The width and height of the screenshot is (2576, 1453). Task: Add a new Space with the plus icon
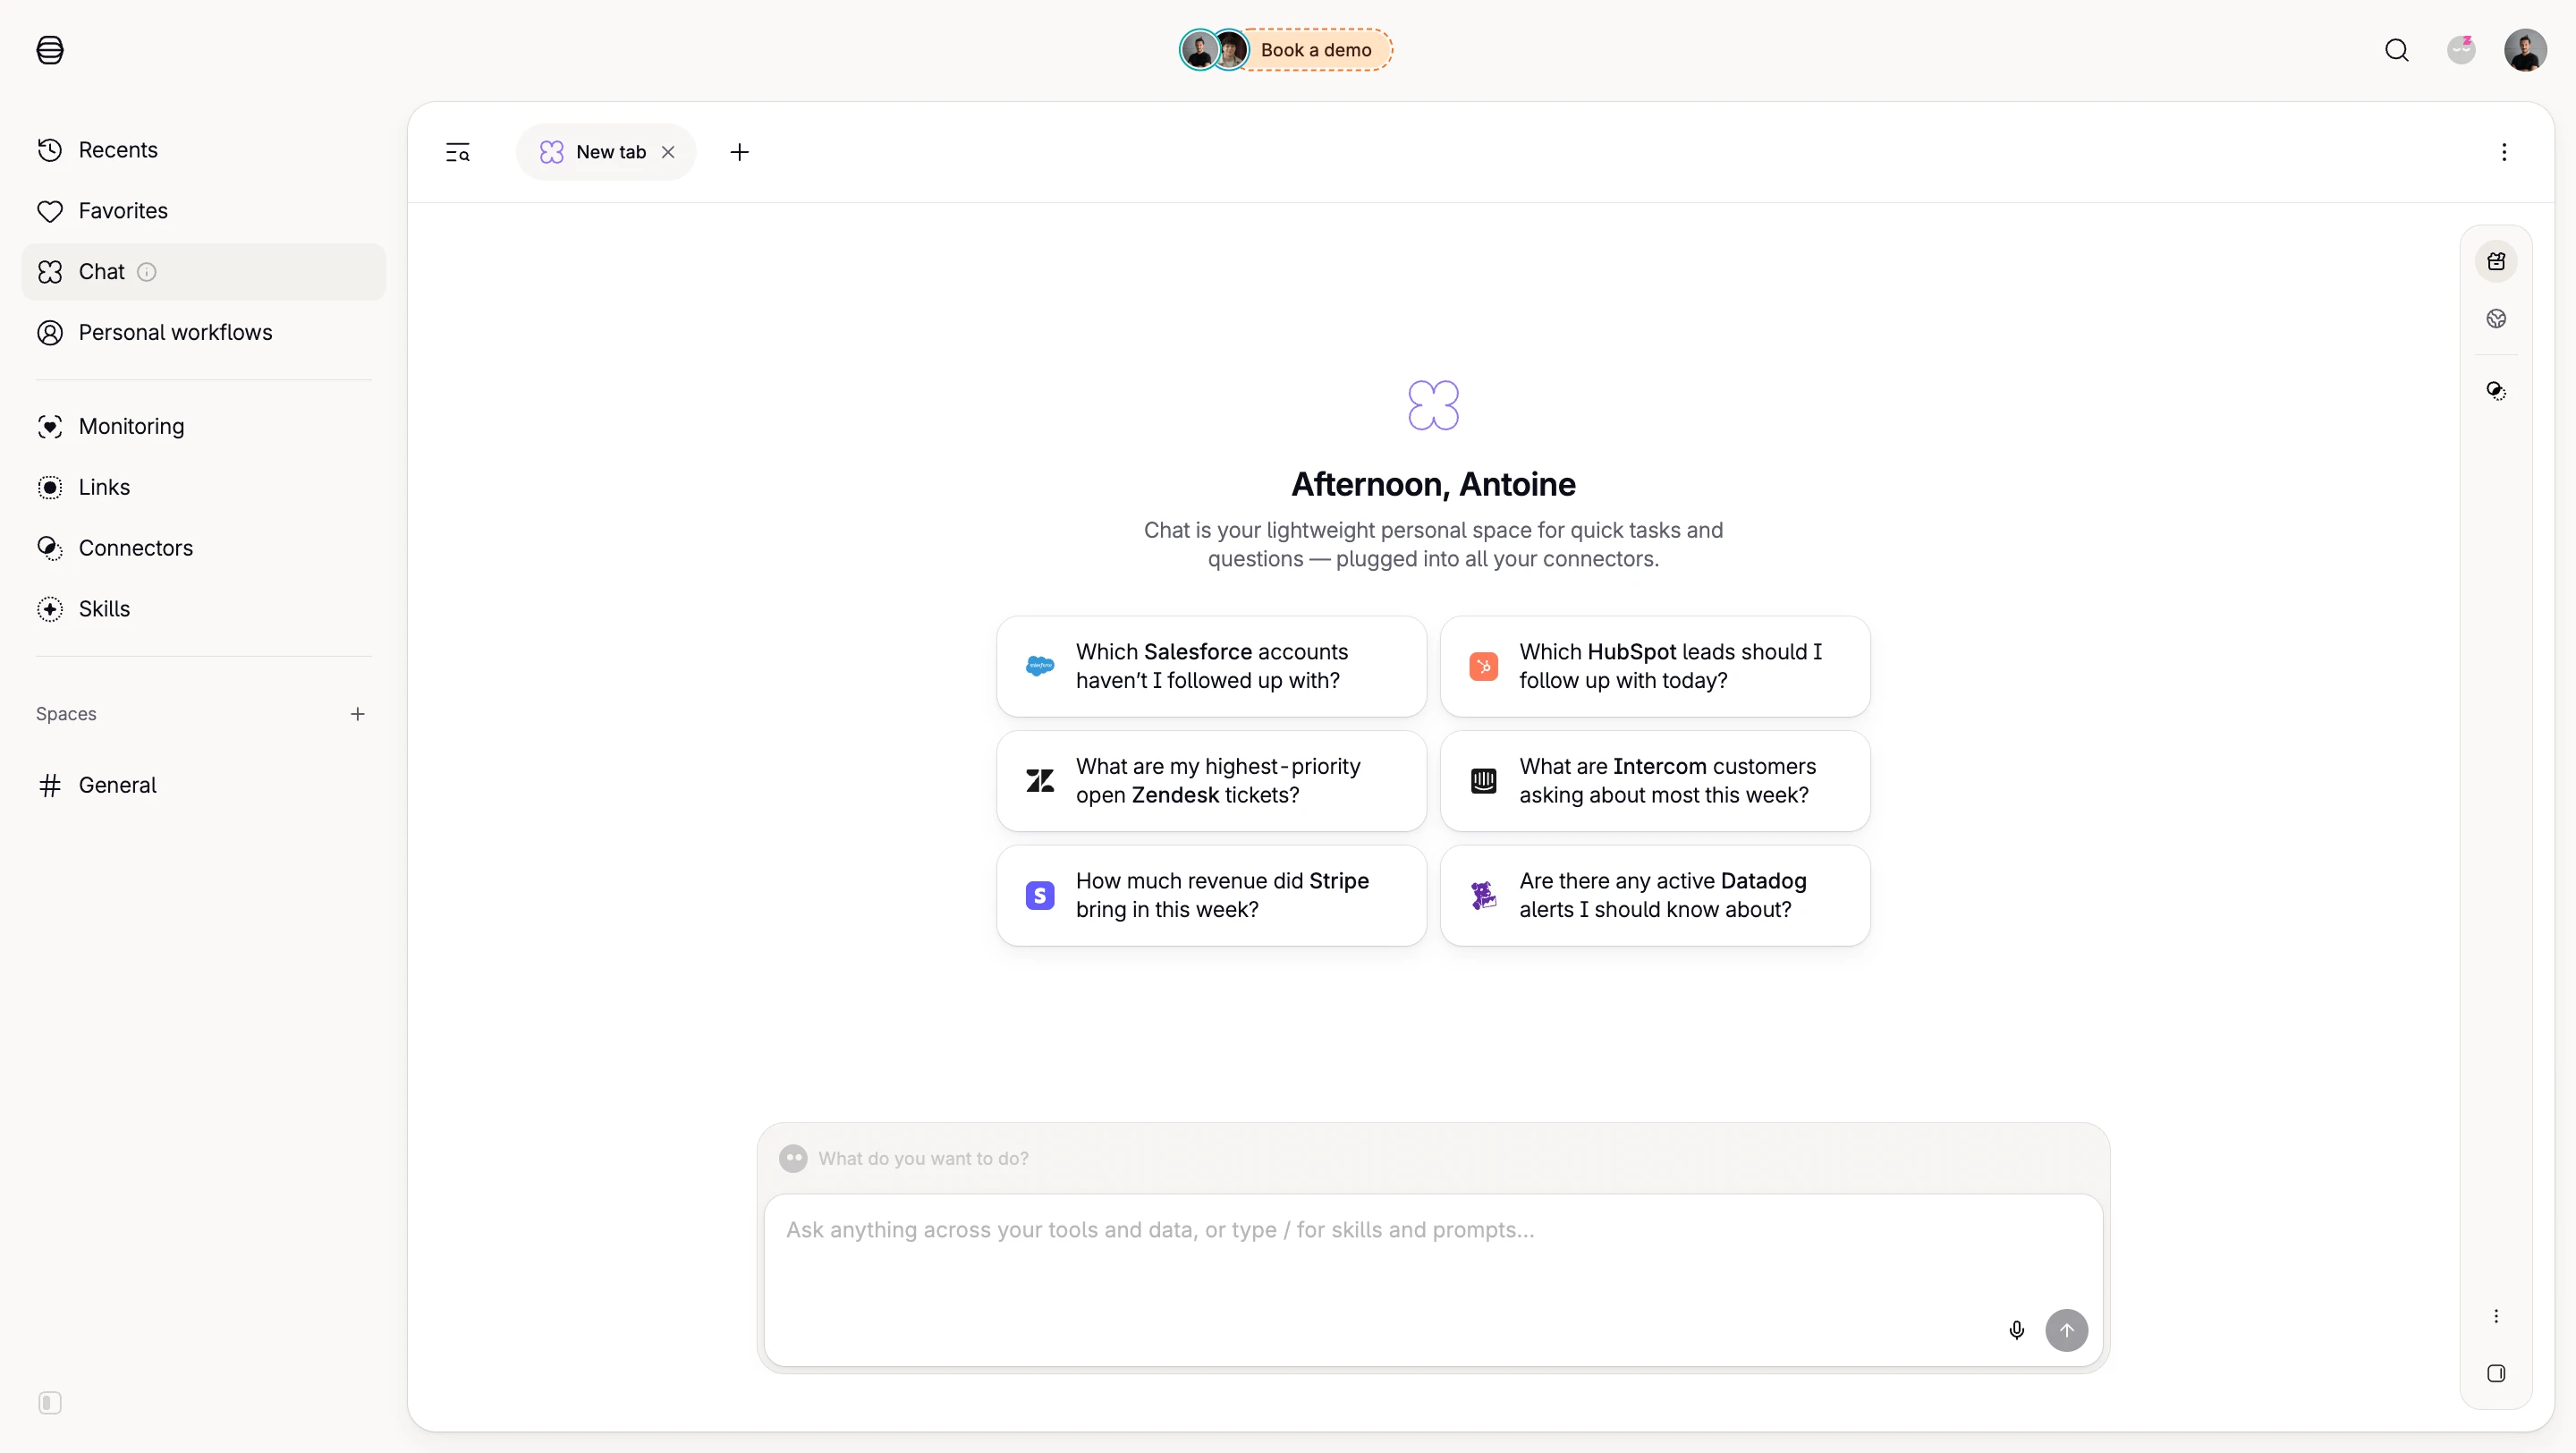click(x=358, y=714)
